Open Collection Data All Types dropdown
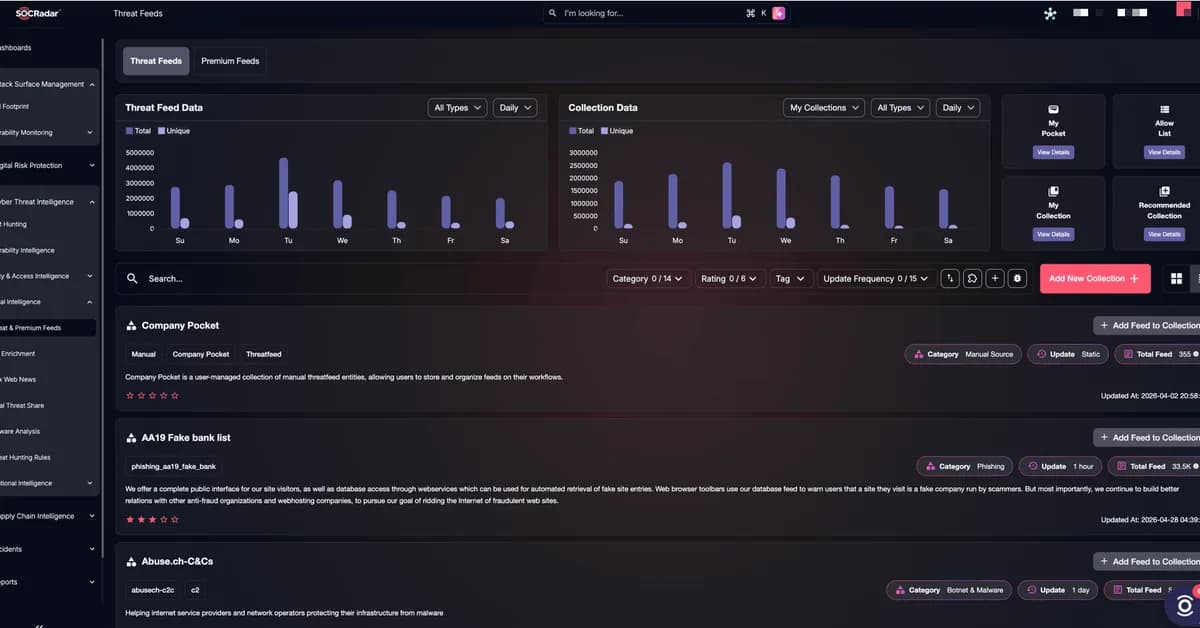1200x628 pixels. coord(900,108)
